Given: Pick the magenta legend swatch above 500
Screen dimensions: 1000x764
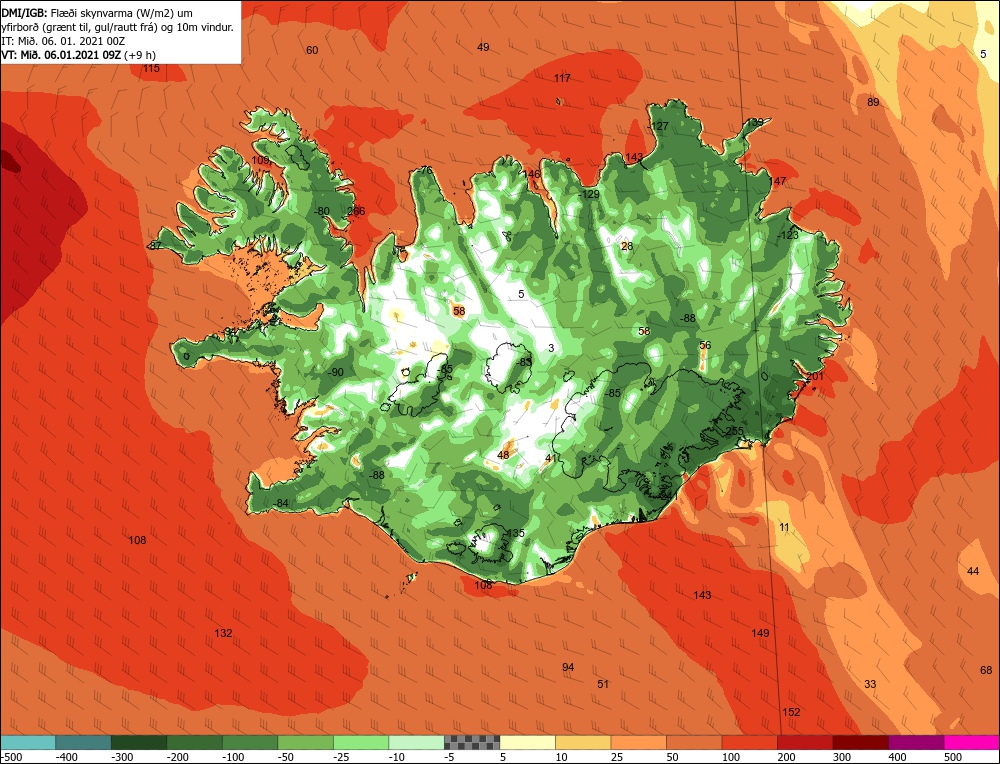Looking at the screenshot, I should [972, 742].
